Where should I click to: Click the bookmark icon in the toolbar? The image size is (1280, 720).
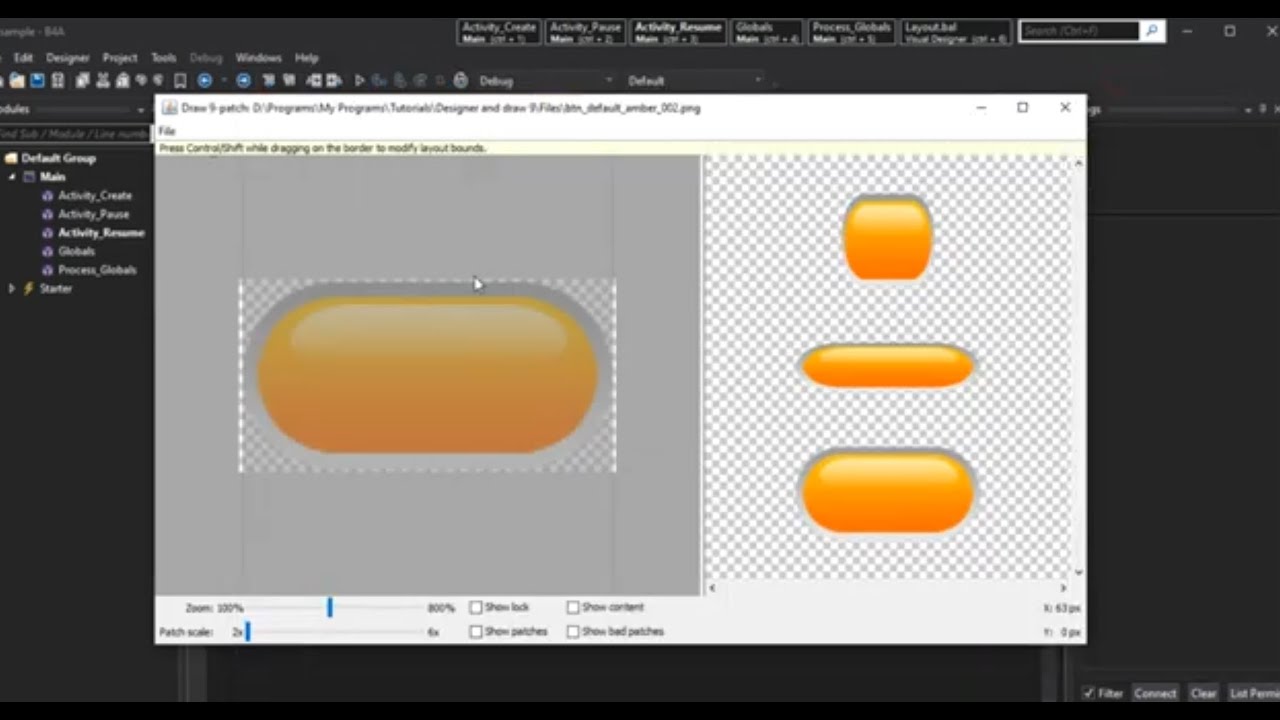(x=180, y=80)
